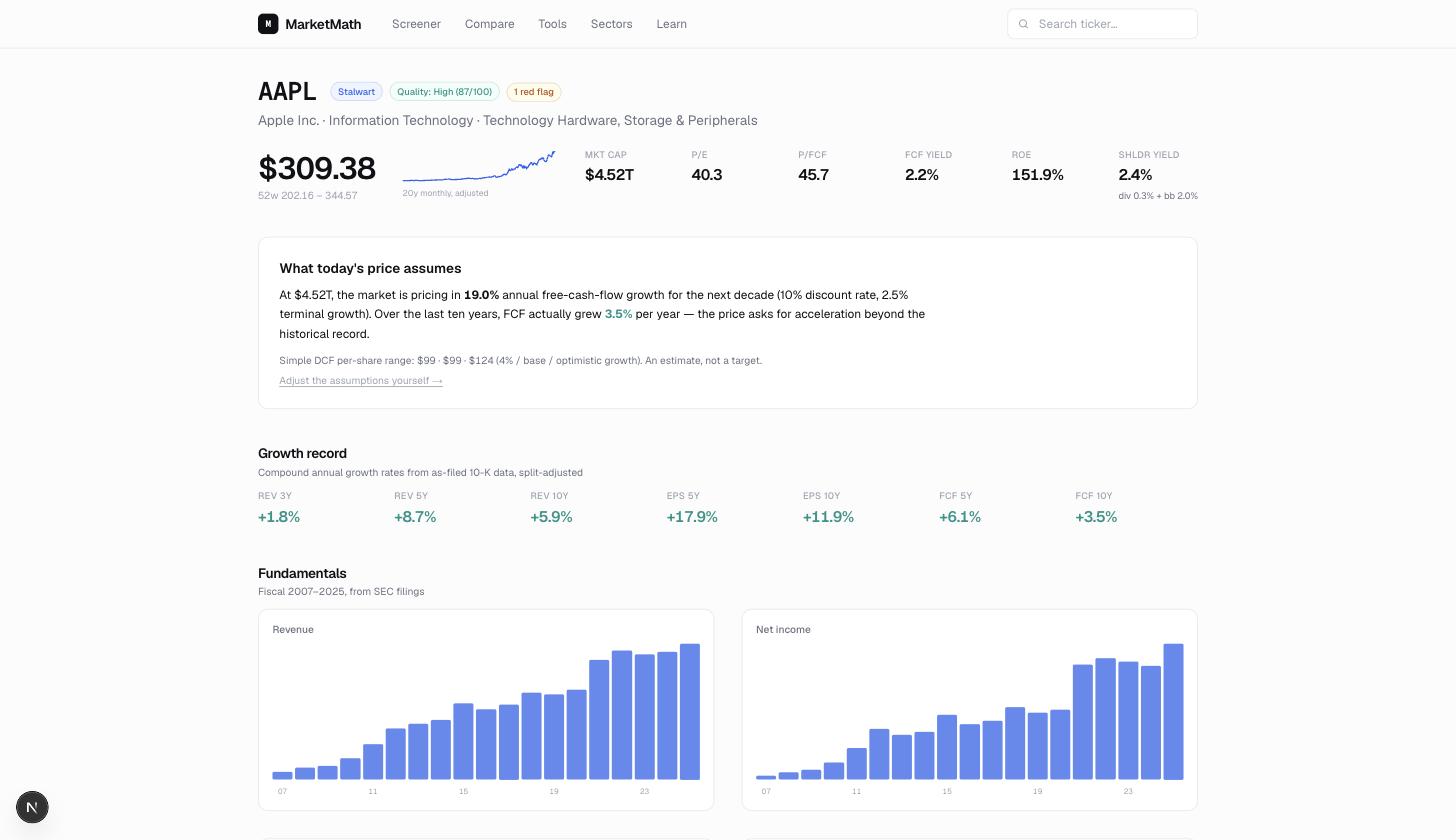
Task: Click the EPS 10Y value +11.9%
Action: click(828, 517)
